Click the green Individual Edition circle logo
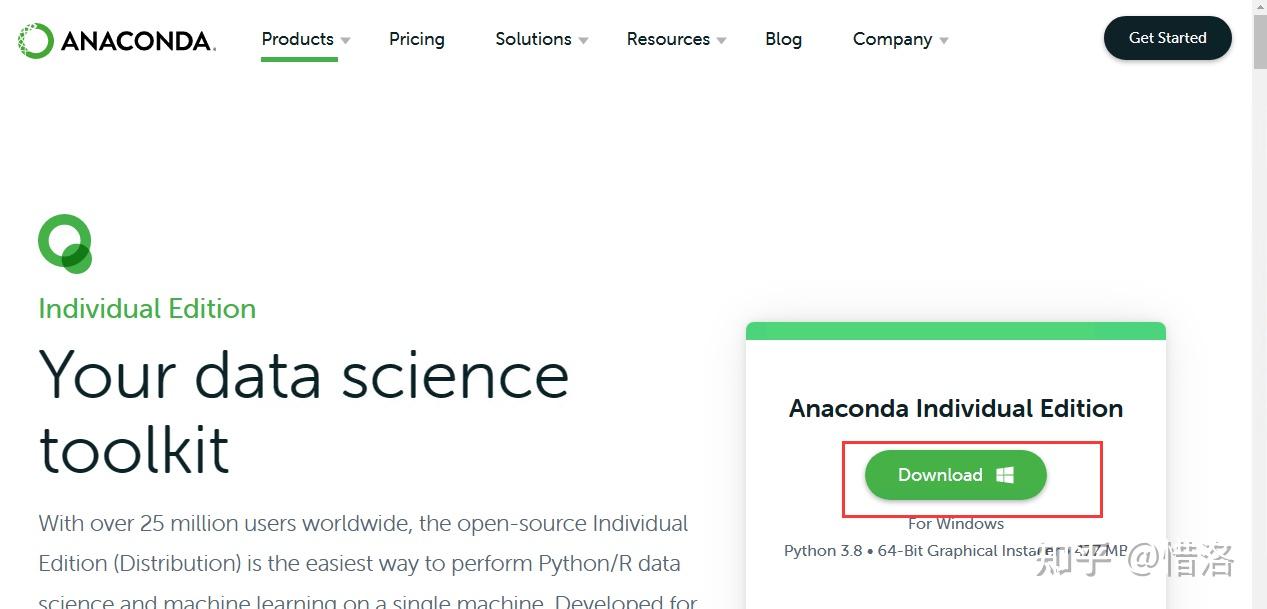 point(64,242)
